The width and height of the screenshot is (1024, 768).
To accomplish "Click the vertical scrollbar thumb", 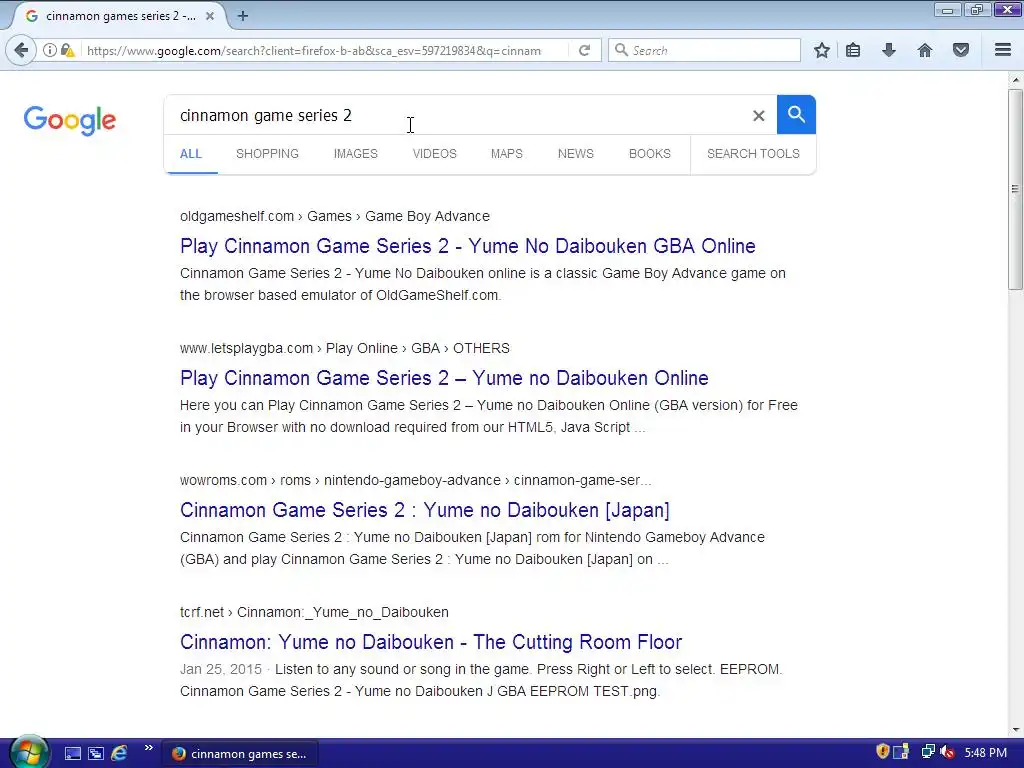I will [x=1015, y=189].
